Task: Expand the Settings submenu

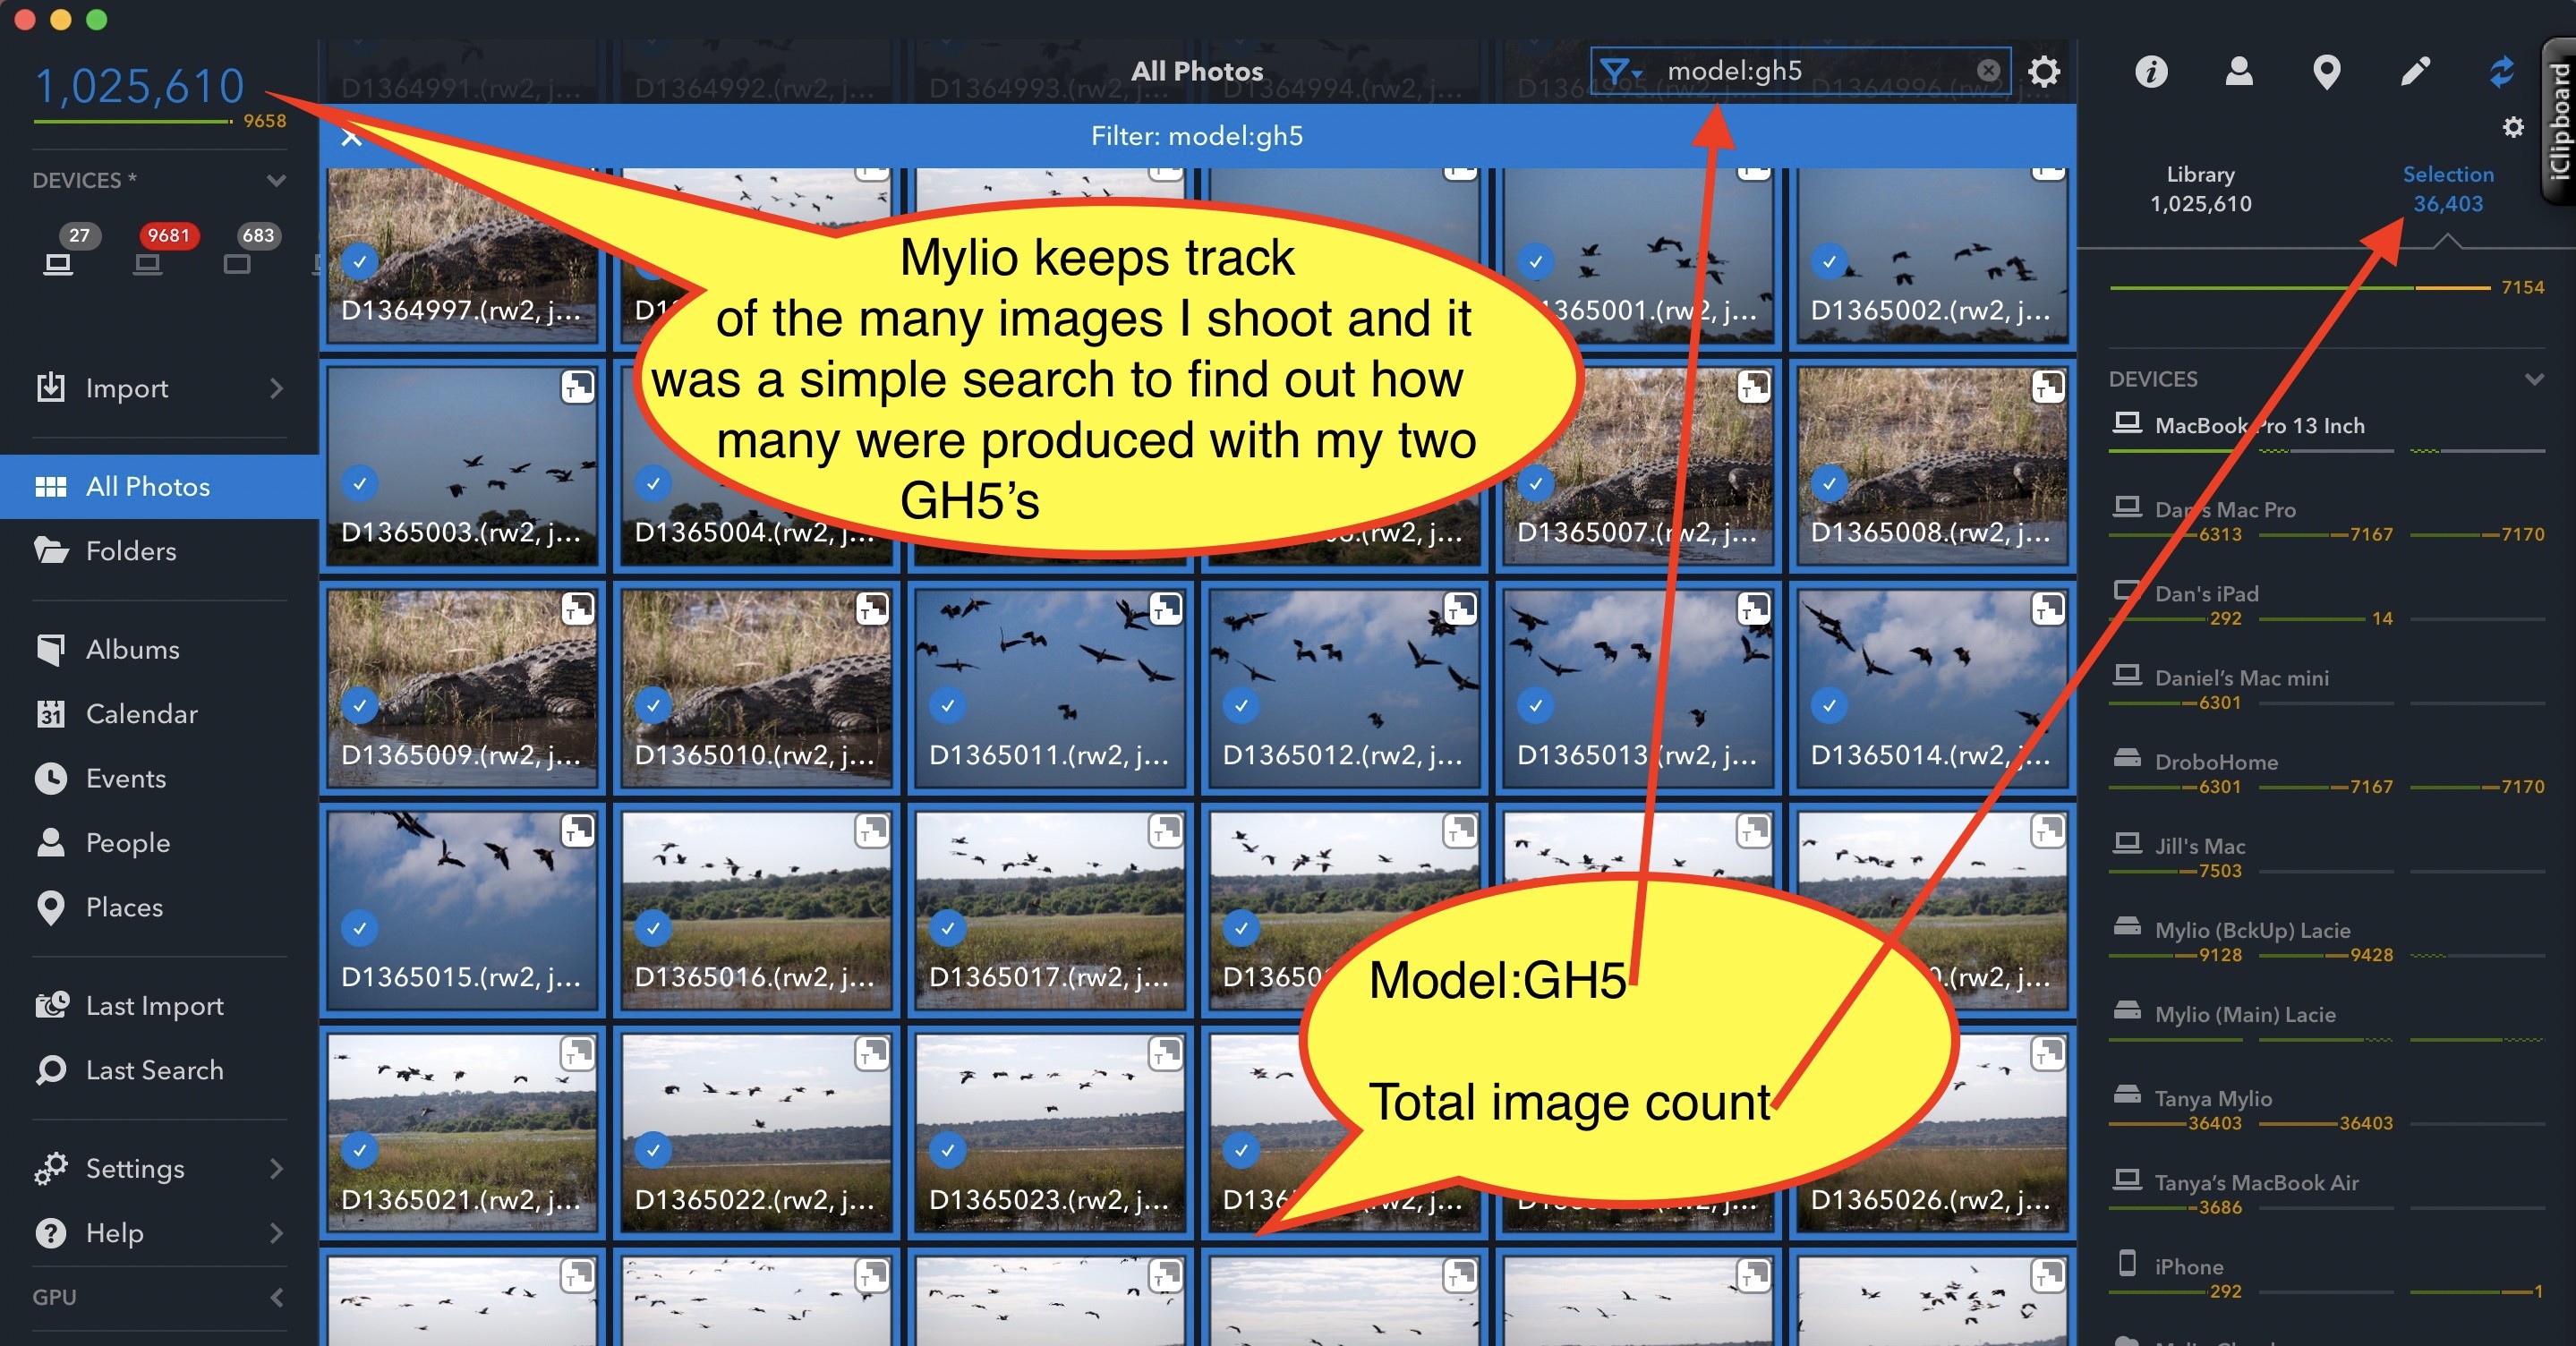Action: (277, 1168)
